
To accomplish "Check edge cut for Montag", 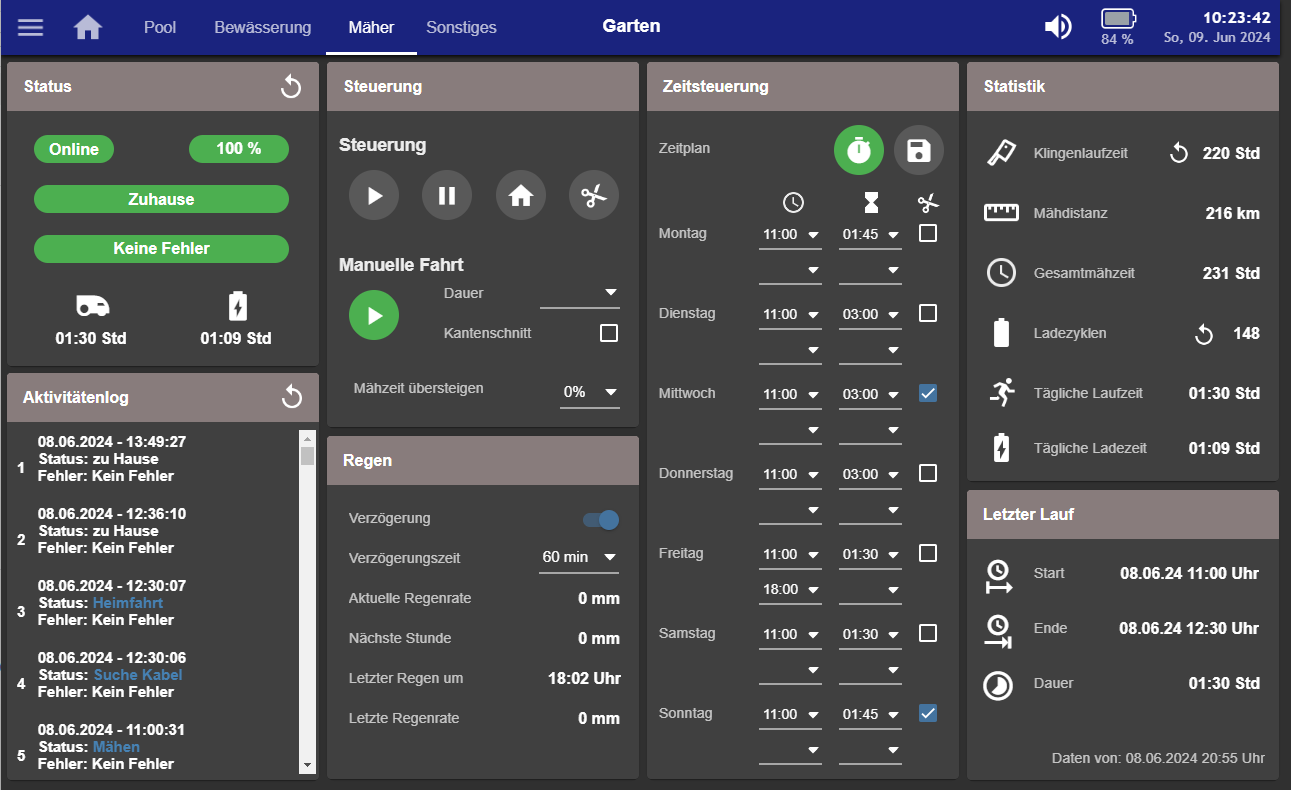I will (928, 233).
